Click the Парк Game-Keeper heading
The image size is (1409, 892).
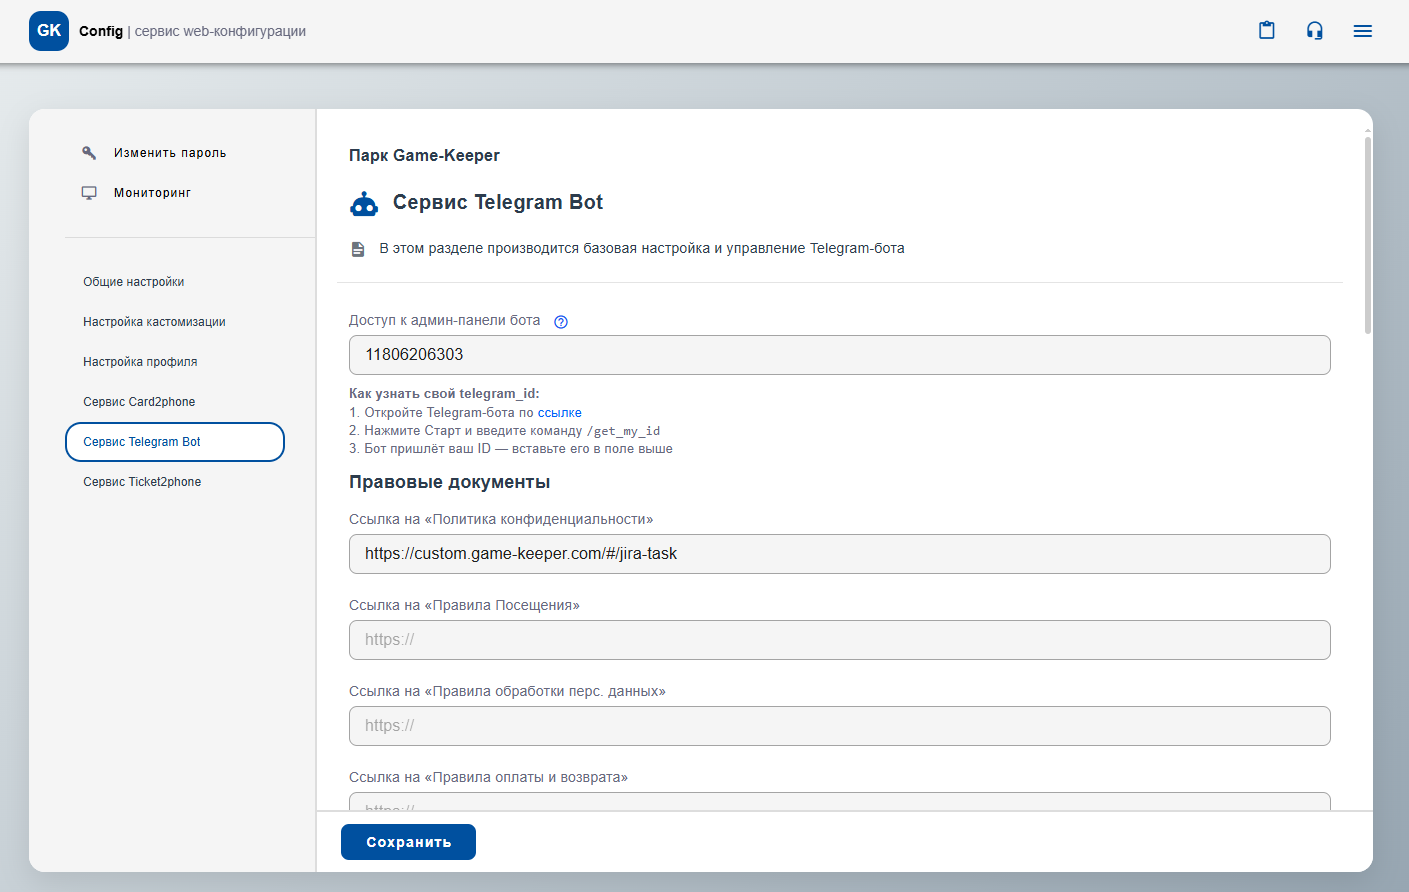(x=424, y=155)
